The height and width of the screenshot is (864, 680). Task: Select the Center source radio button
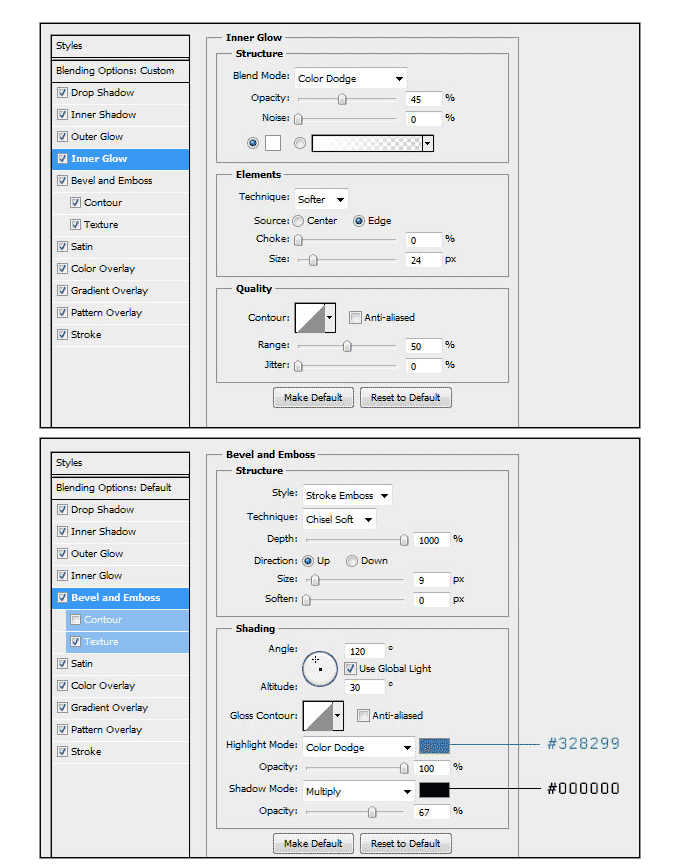click(x=298, y=221)
